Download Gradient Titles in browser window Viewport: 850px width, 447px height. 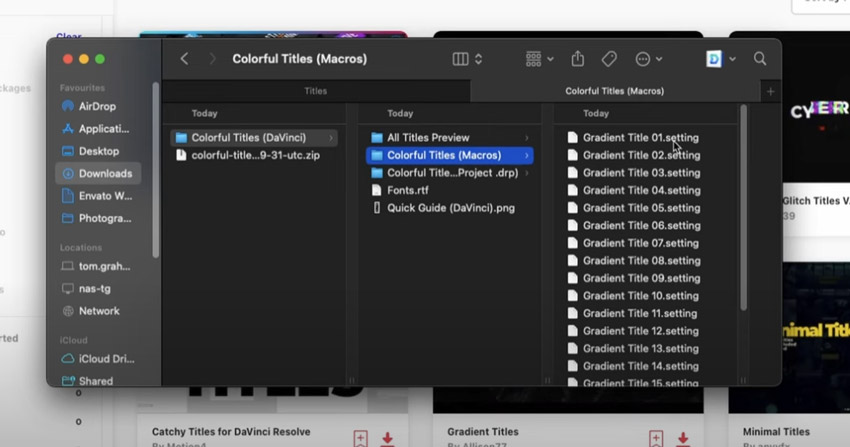click(683, 438)
